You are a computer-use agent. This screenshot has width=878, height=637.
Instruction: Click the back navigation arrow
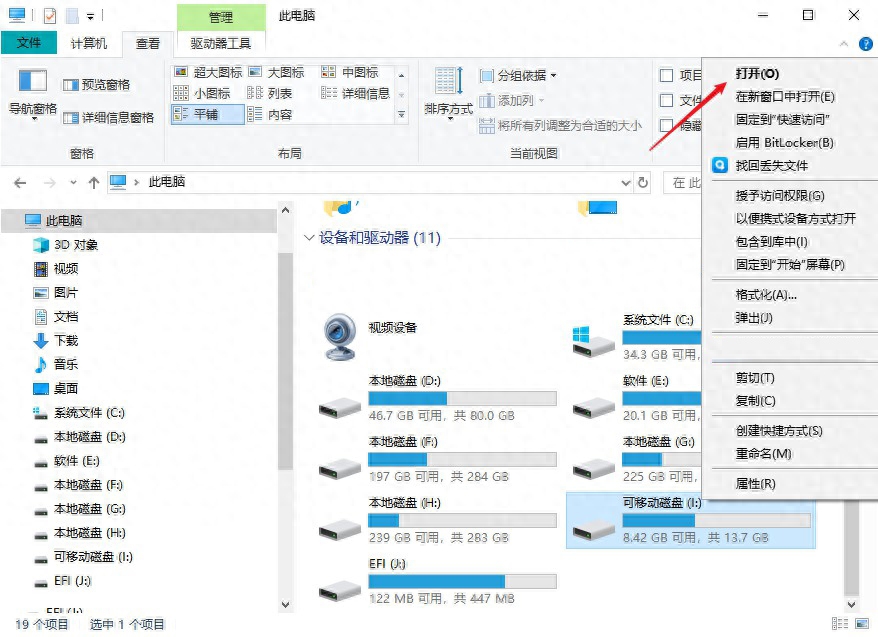pyautogui.click(x=20, y=183)
